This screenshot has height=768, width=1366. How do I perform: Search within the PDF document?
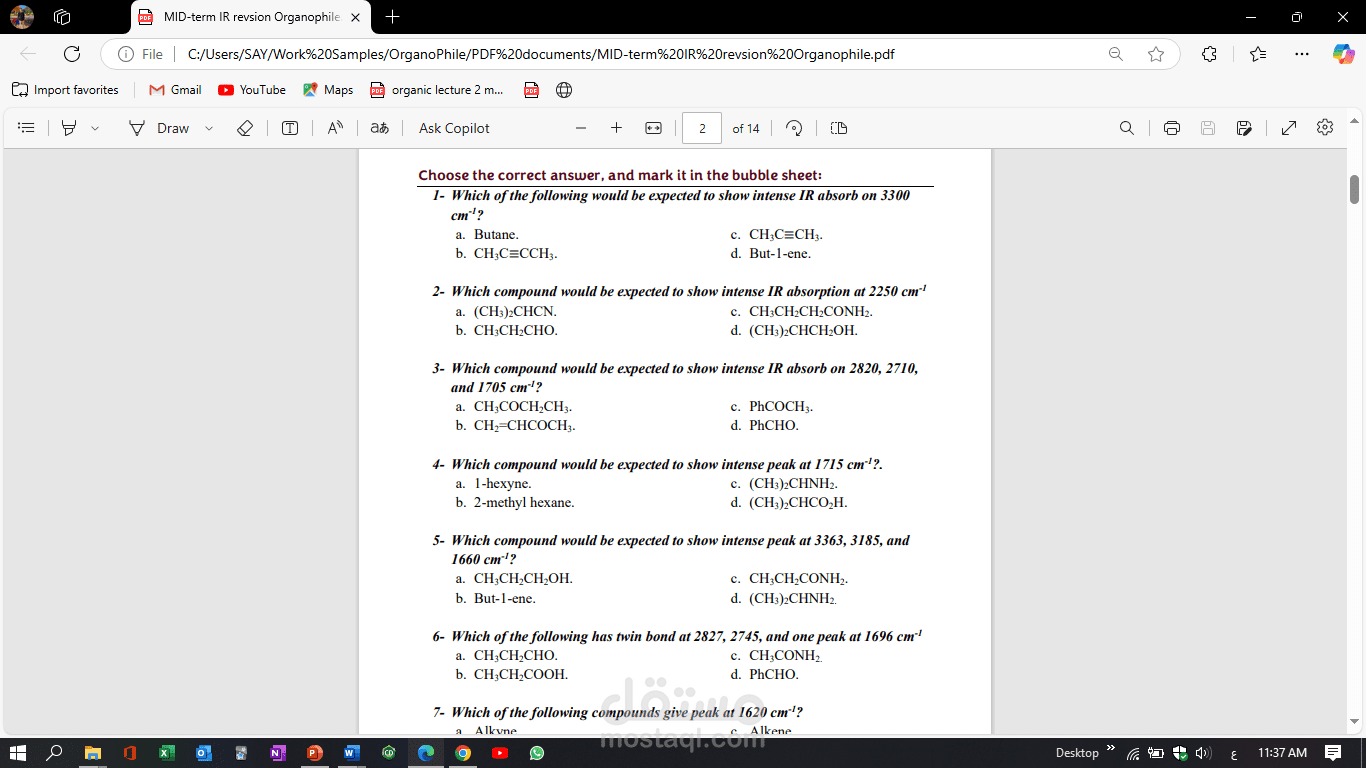(x=1127, y=128)
